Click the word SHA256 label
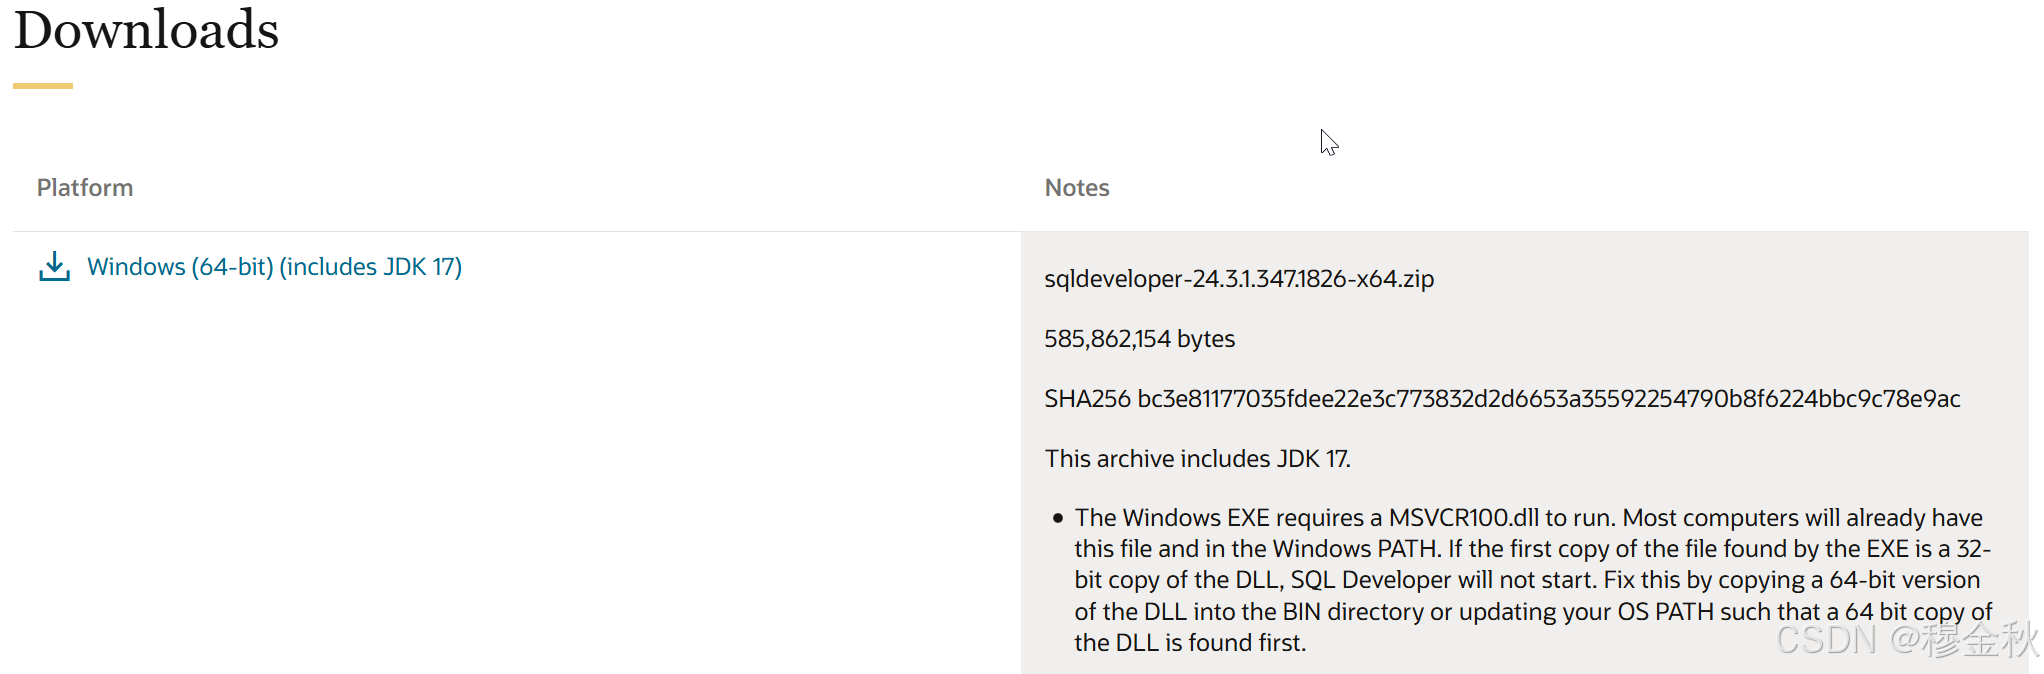 click(1088, 399)
